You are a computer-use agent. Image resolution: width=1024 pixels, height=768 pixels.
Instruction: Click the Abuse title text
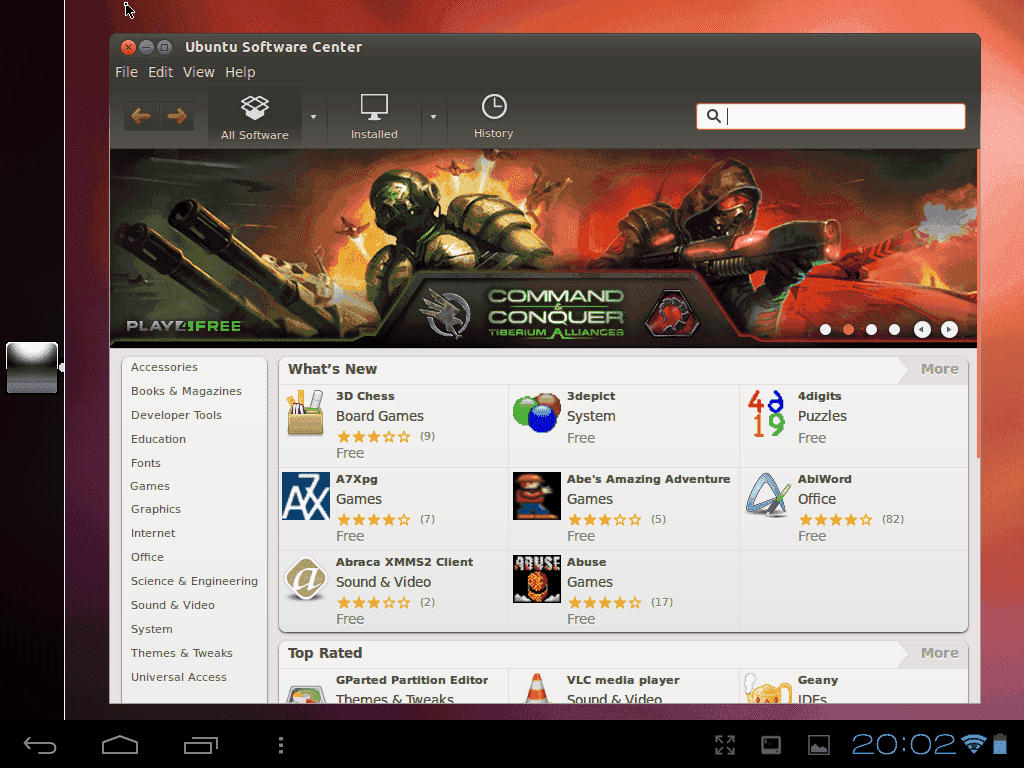[x=586, y=562]
